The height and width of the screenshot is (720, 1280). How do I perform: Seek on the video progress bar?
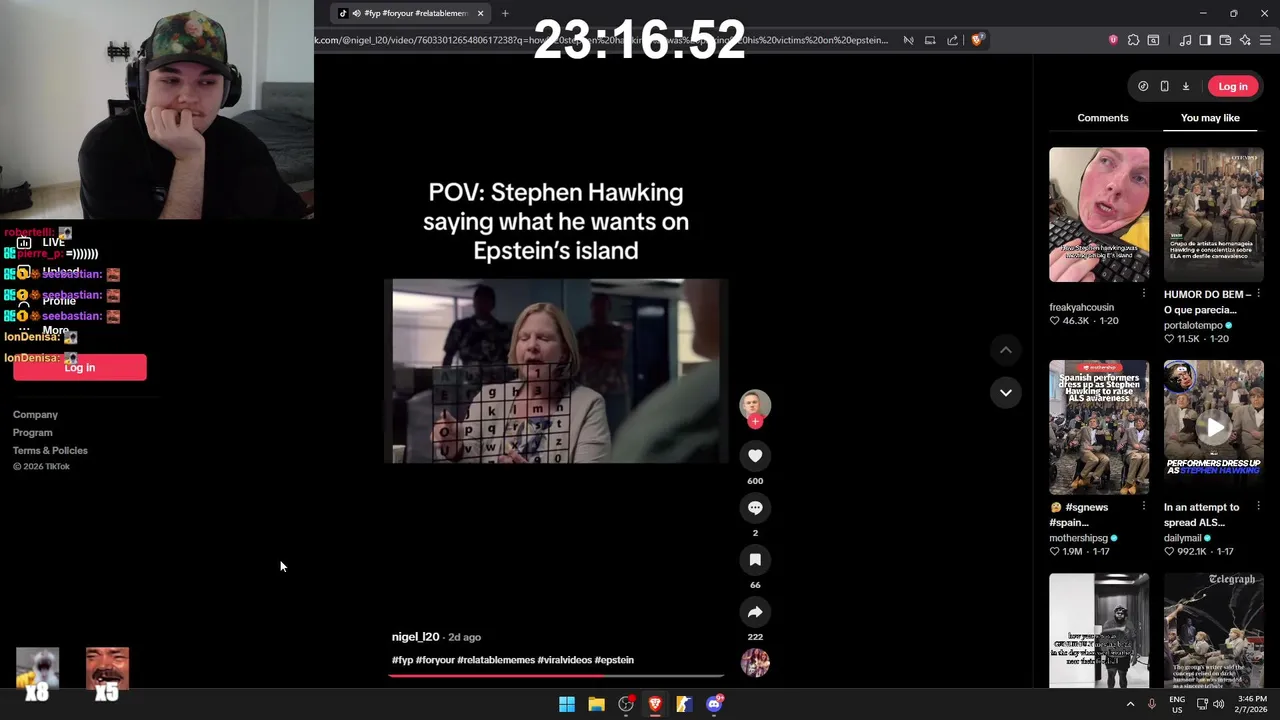click(556, 676)
